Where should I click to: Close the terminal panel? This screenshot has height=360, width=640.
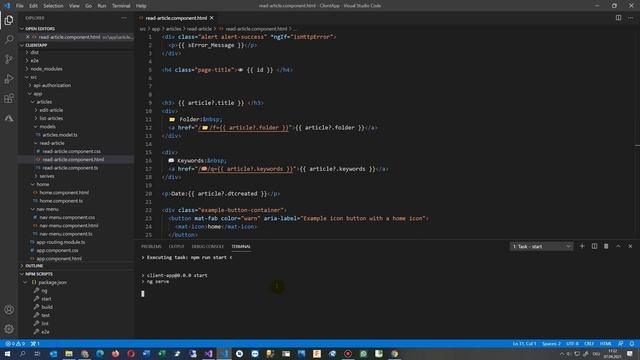(630, 246)
